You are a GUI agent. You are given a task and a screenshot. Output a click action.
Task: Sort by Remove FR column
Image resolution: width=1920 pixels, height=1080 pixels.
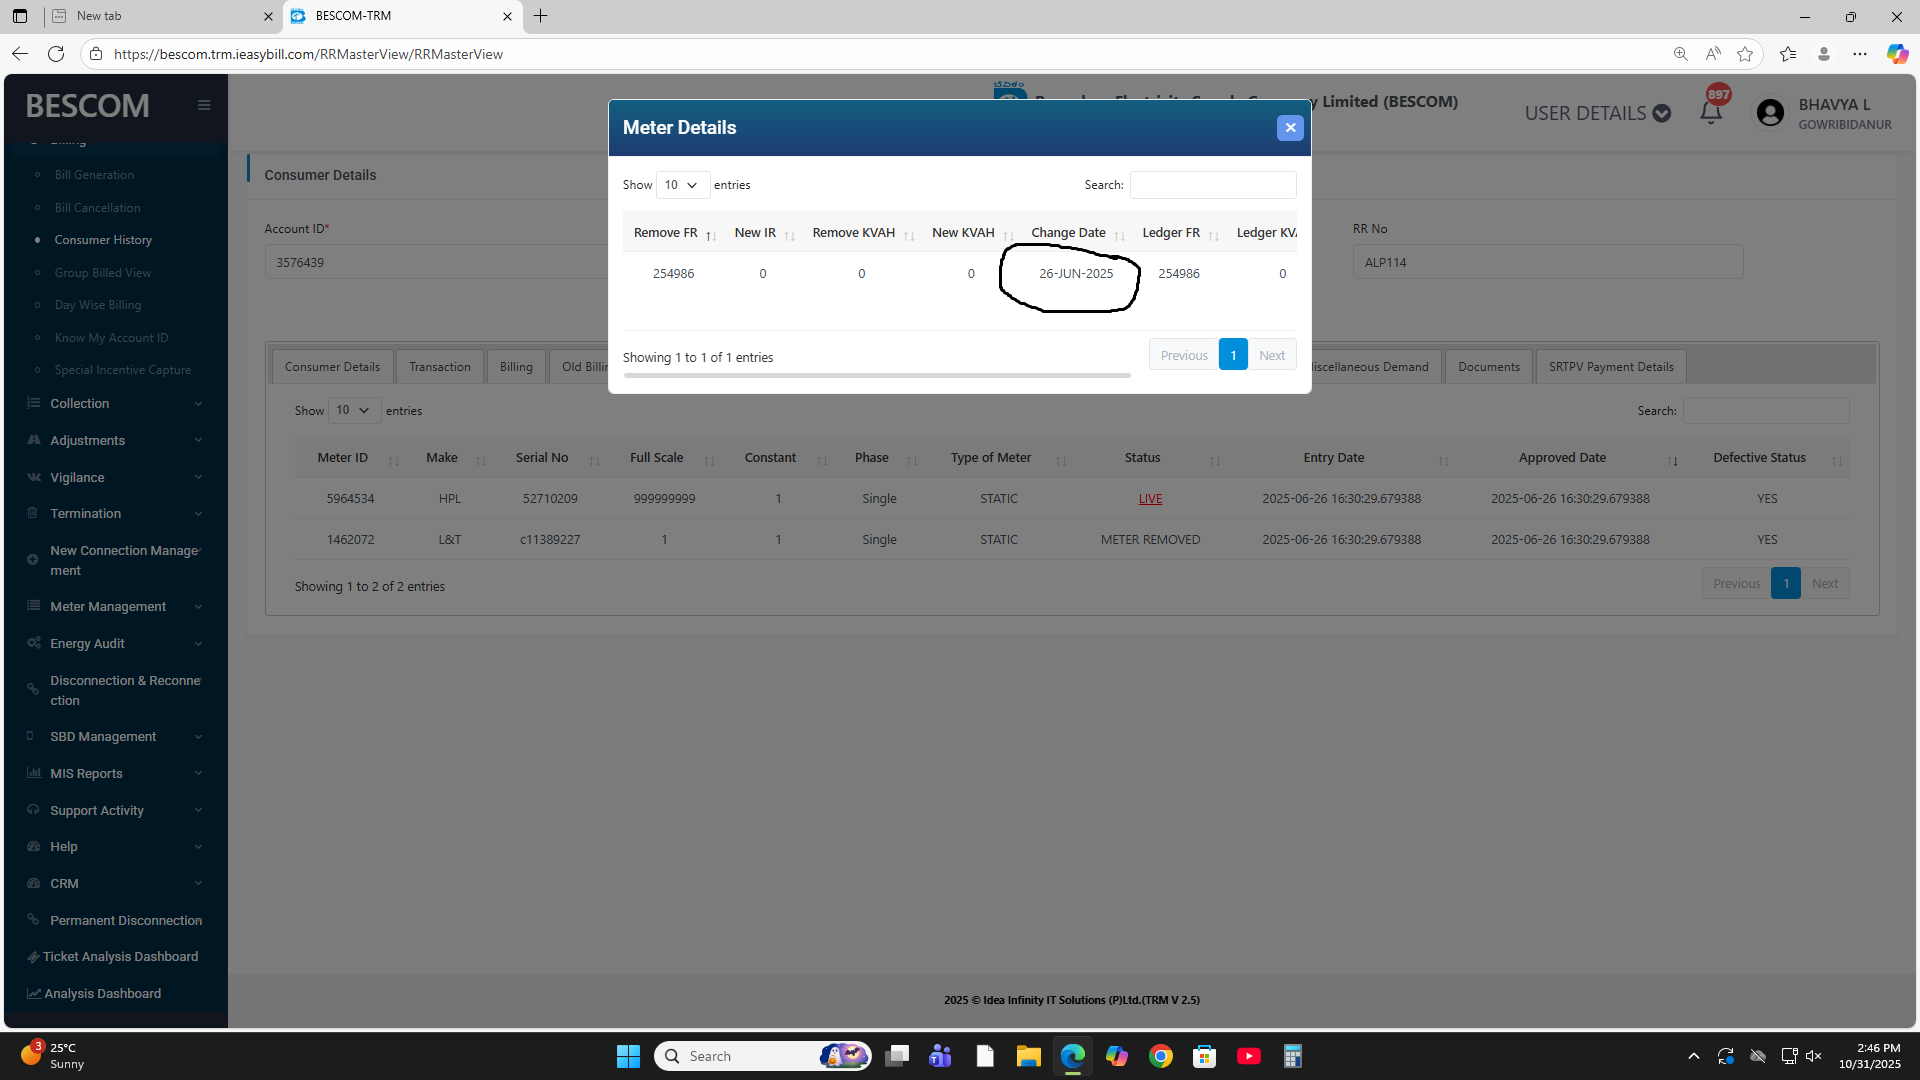[665, 233]
